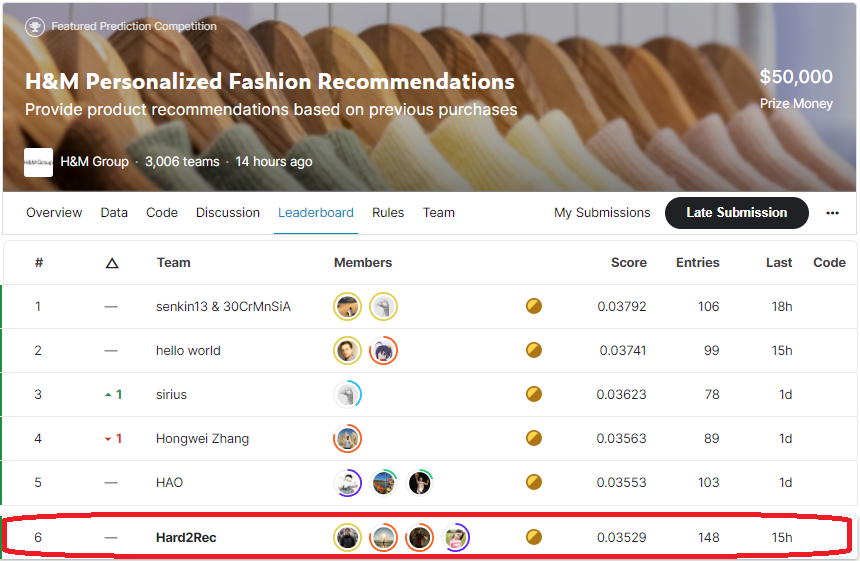Image resolution: width=860 pixels, height=561 pixels.
Task: Open second member avatar of hello world team
Action: tap(383, 350)
